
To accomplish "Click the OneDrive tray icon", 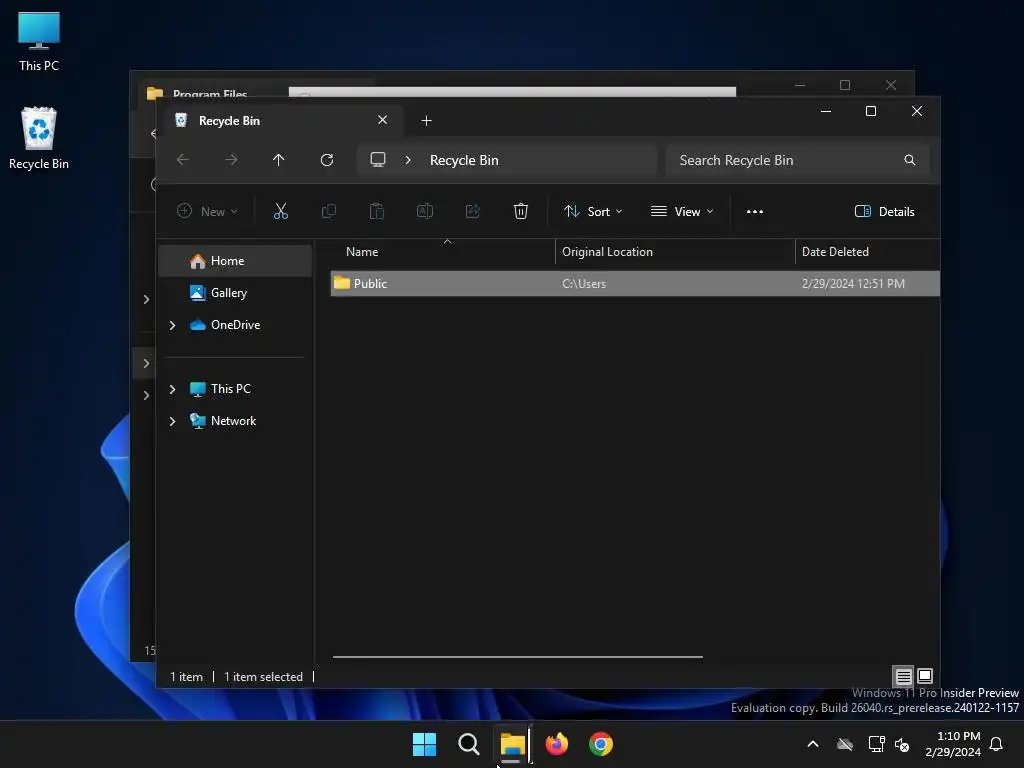I will click(845, 744).
